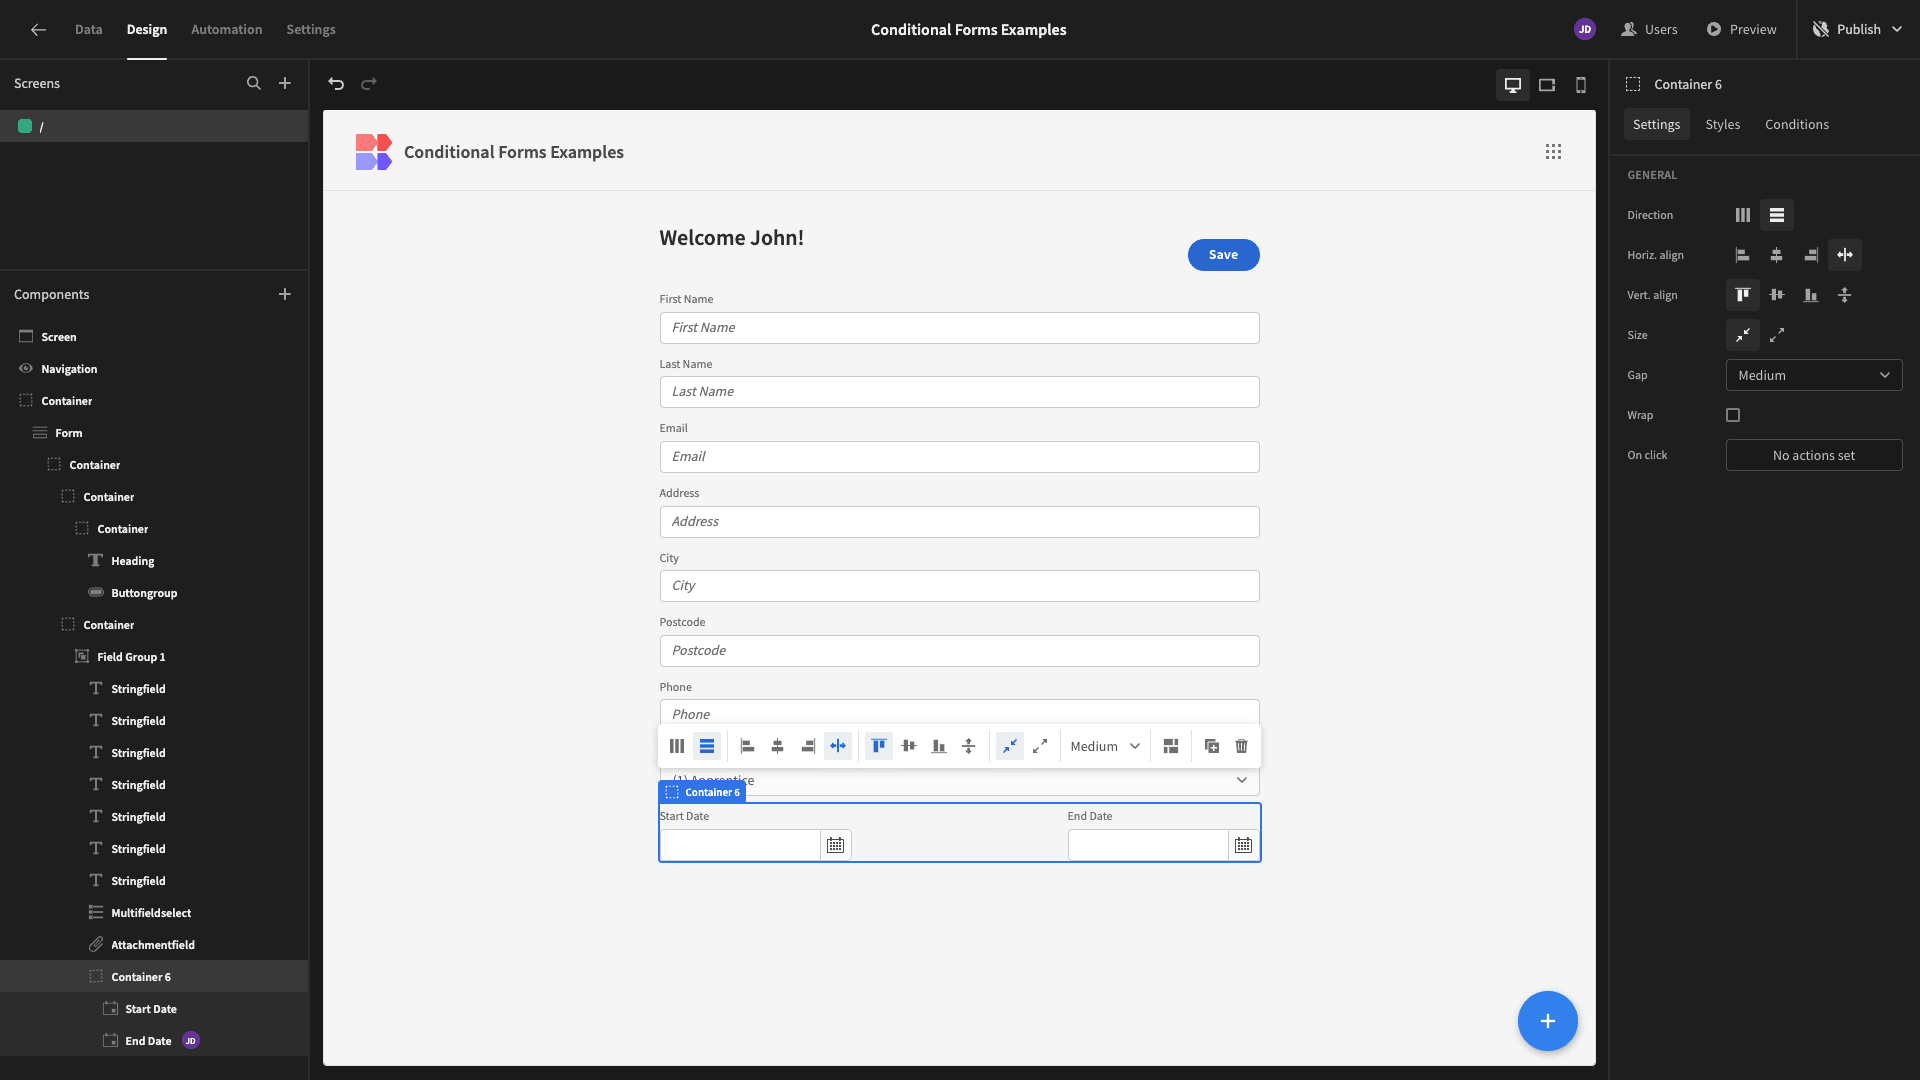Open the Automation tab
Viewport: 1920px width, 1080px height.
(226, 29)
